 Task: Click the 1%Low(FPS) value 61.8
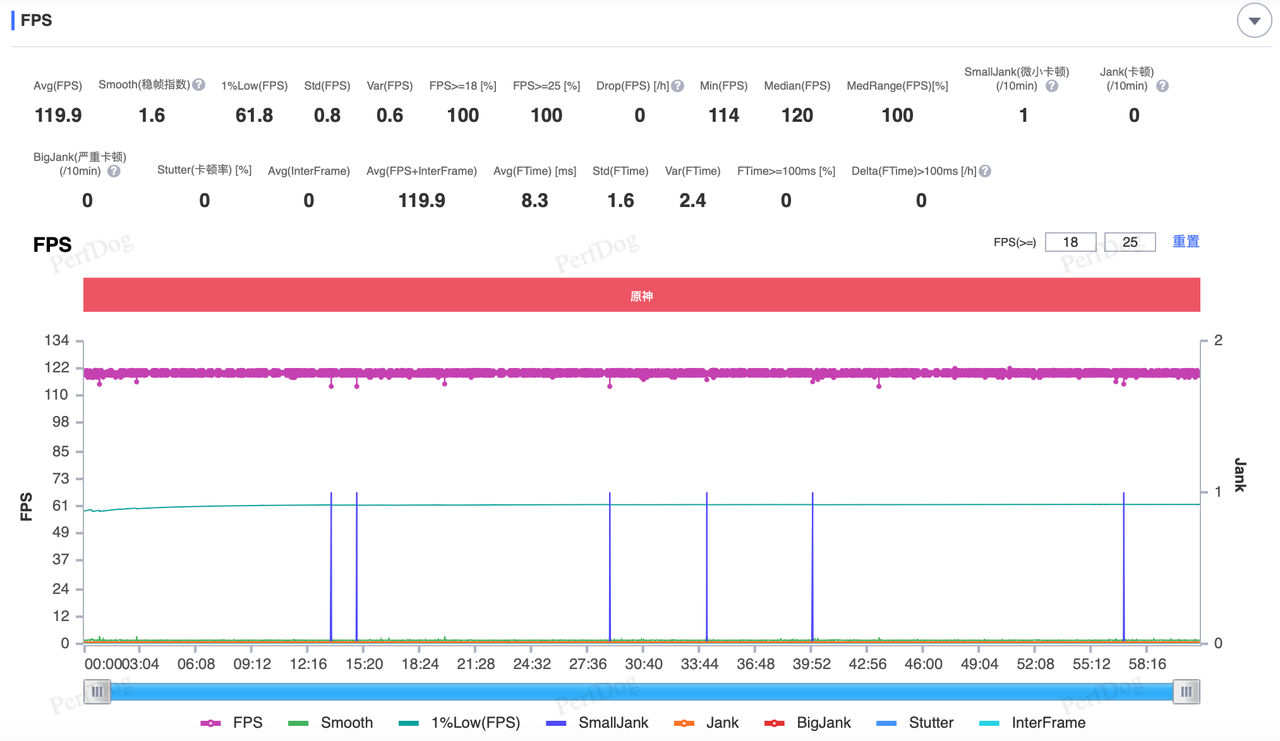[254, 115]
